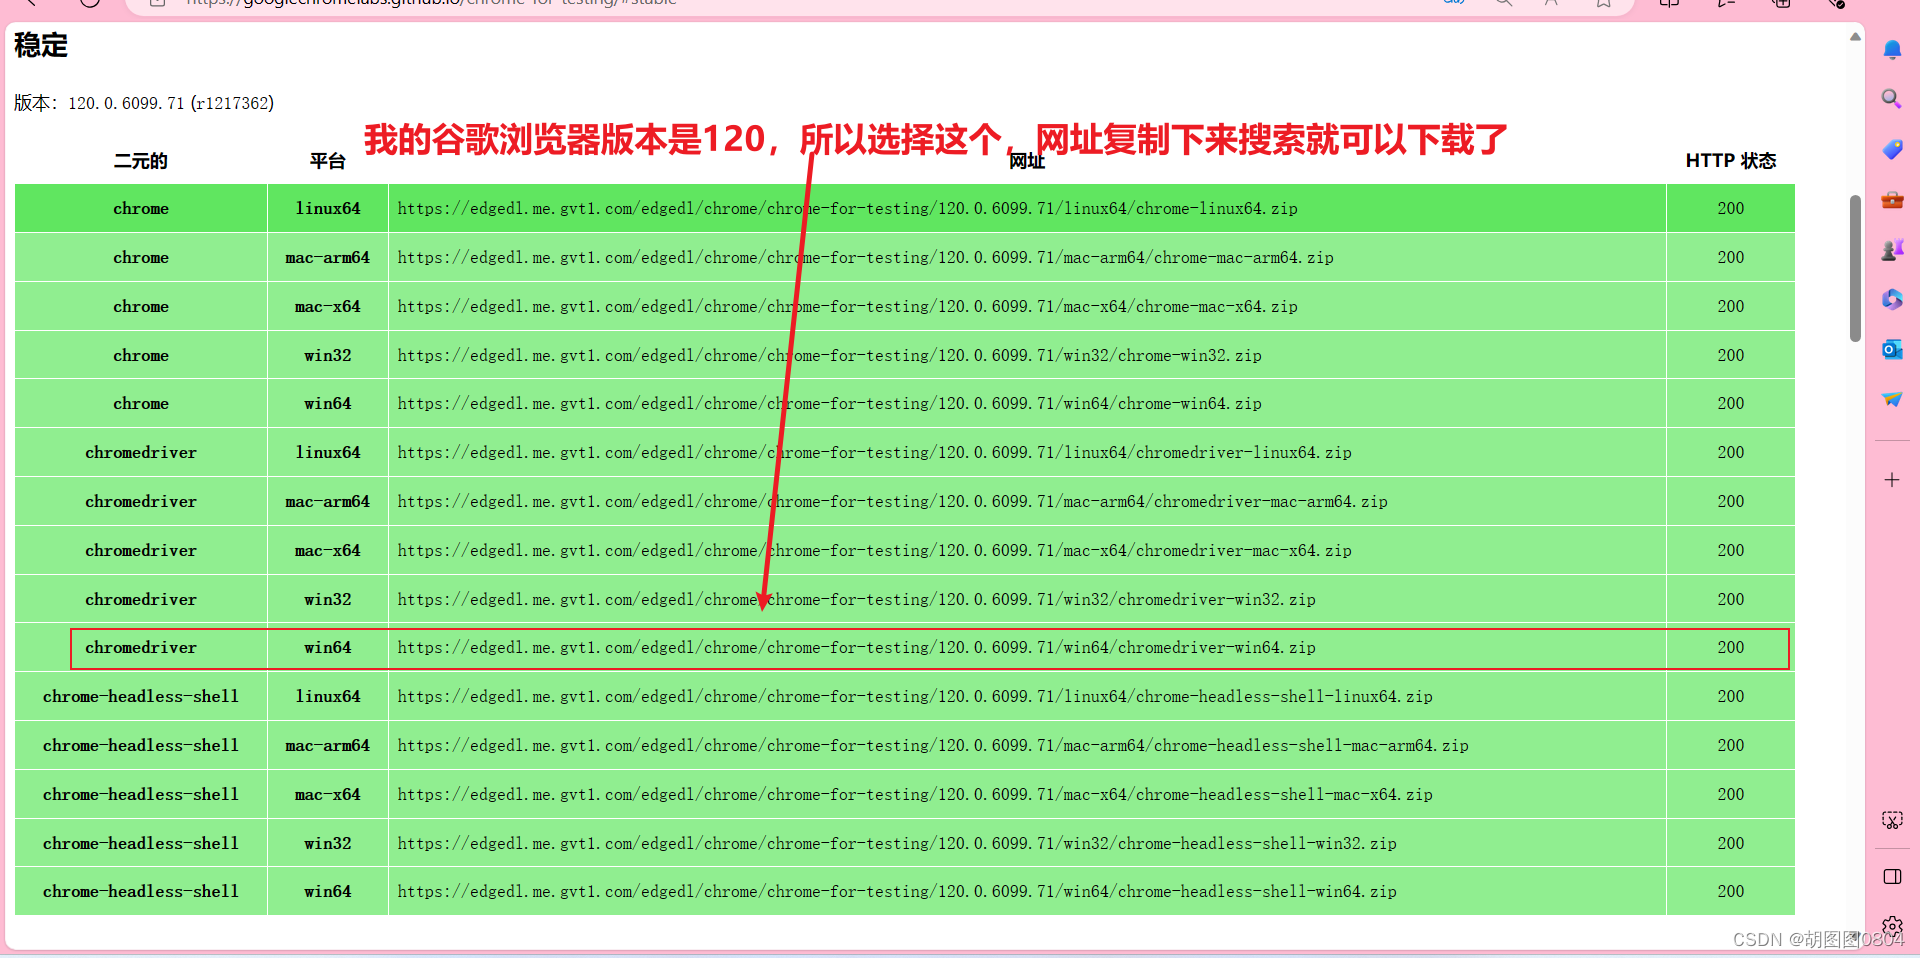Select the version text 120.0.6099.71

(126, 103)
